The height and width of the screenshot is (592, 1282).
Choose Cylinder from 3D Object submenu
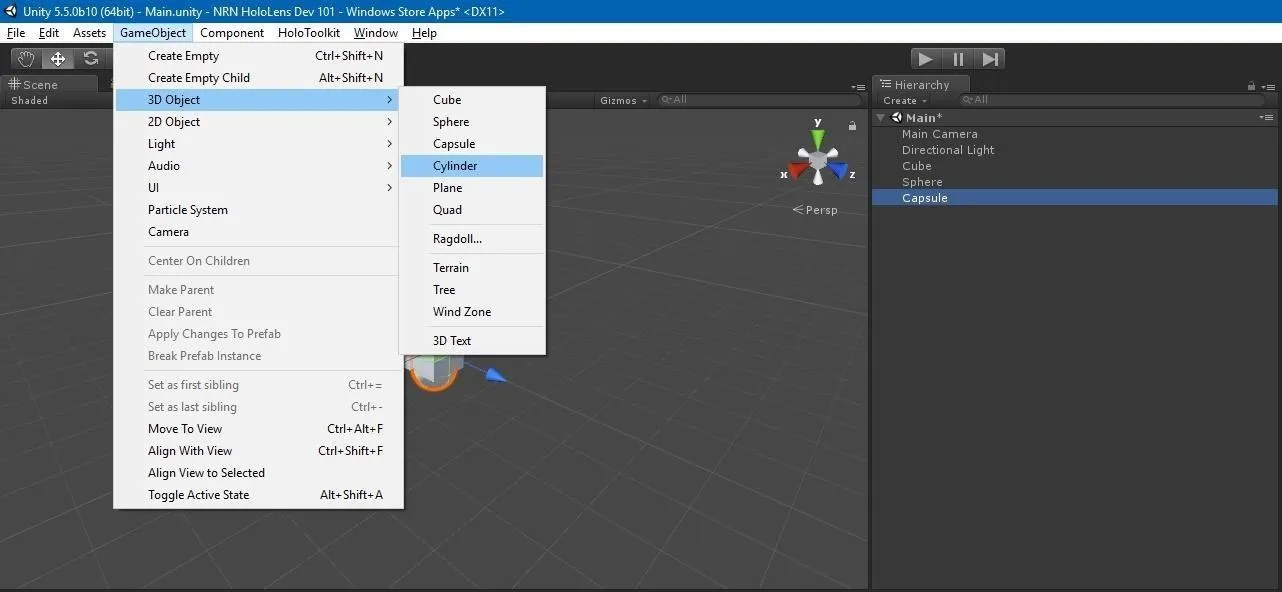click(x=472, y=166)
